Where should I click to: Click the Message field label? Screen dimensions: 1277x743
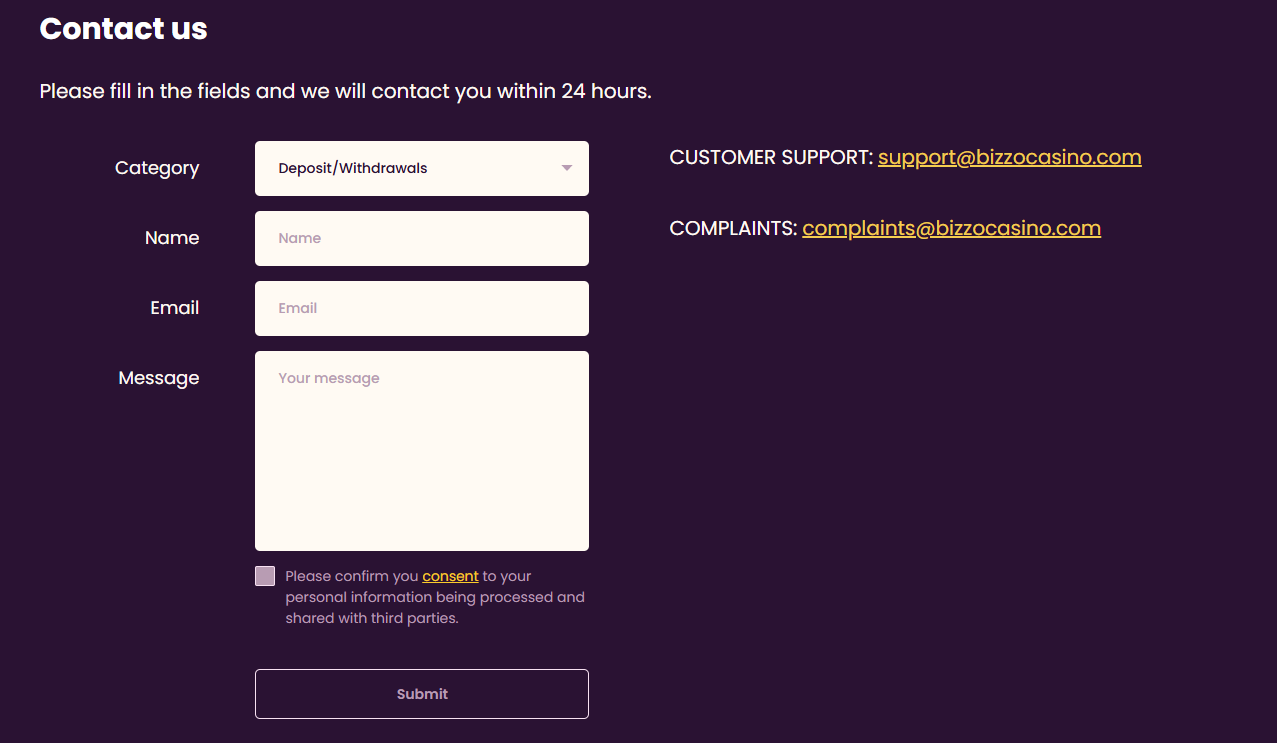coord(159,378)
